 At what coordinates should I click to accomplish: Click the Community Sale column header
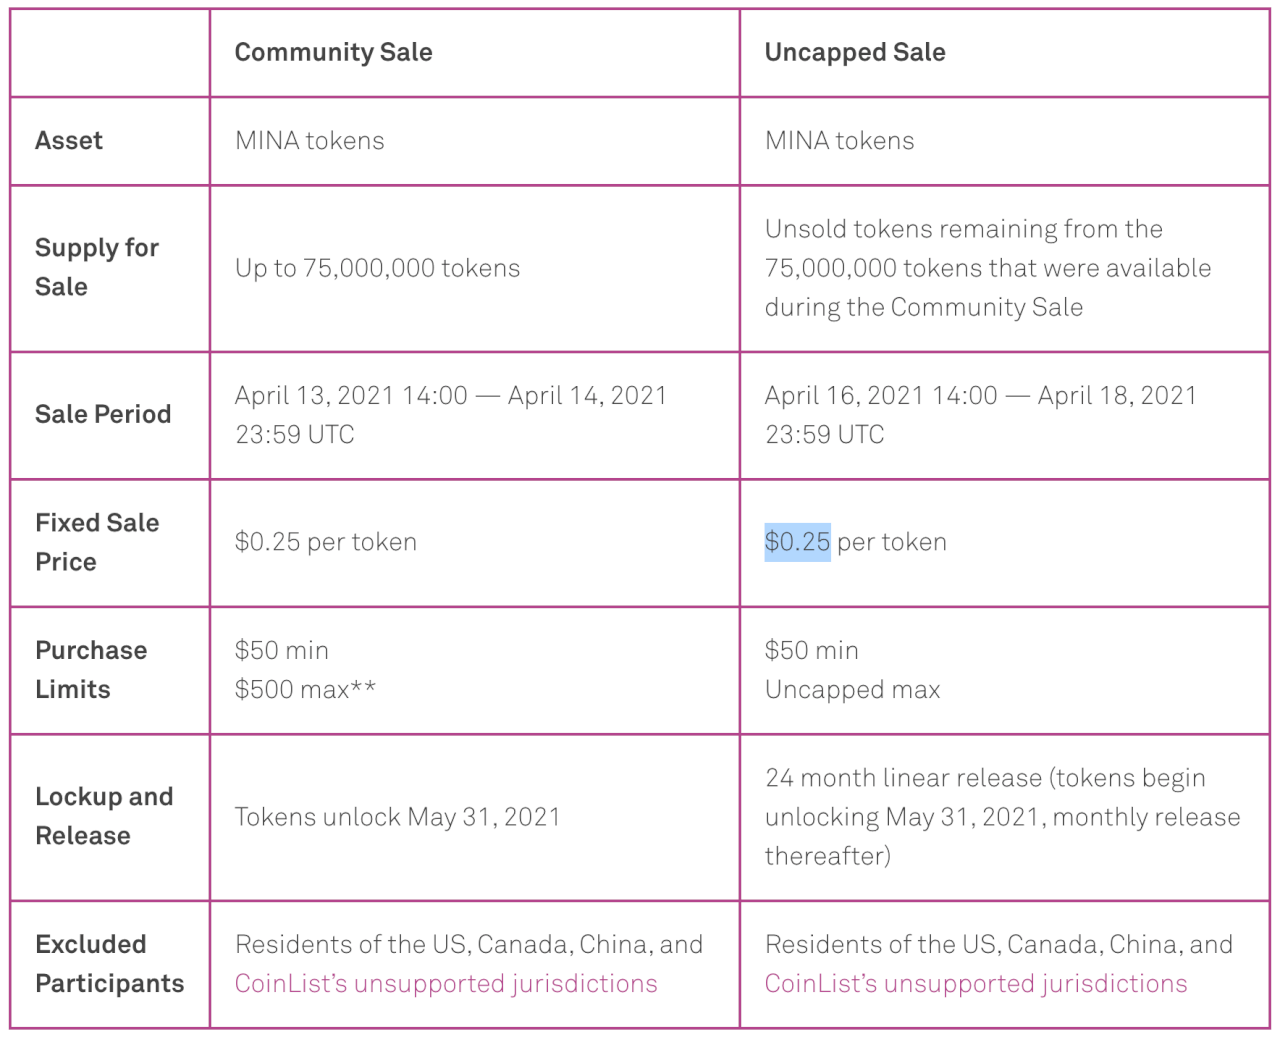333,52
